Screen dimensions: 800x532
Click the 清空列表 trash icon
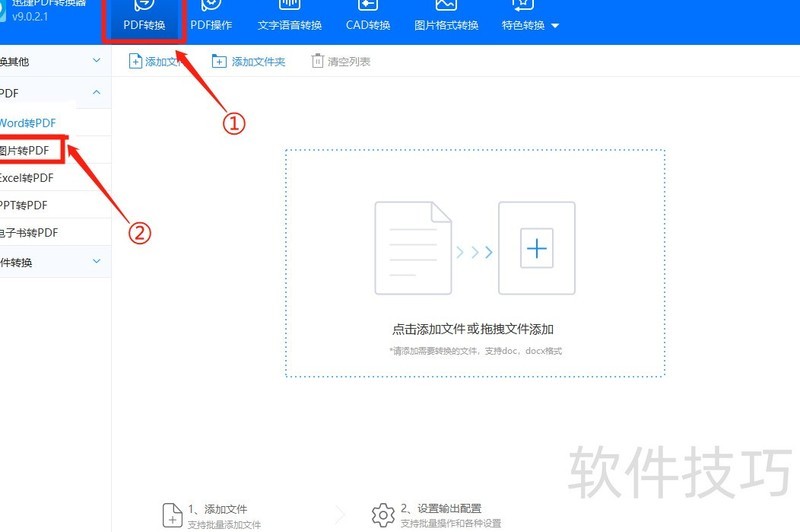[x=317, y=61]
